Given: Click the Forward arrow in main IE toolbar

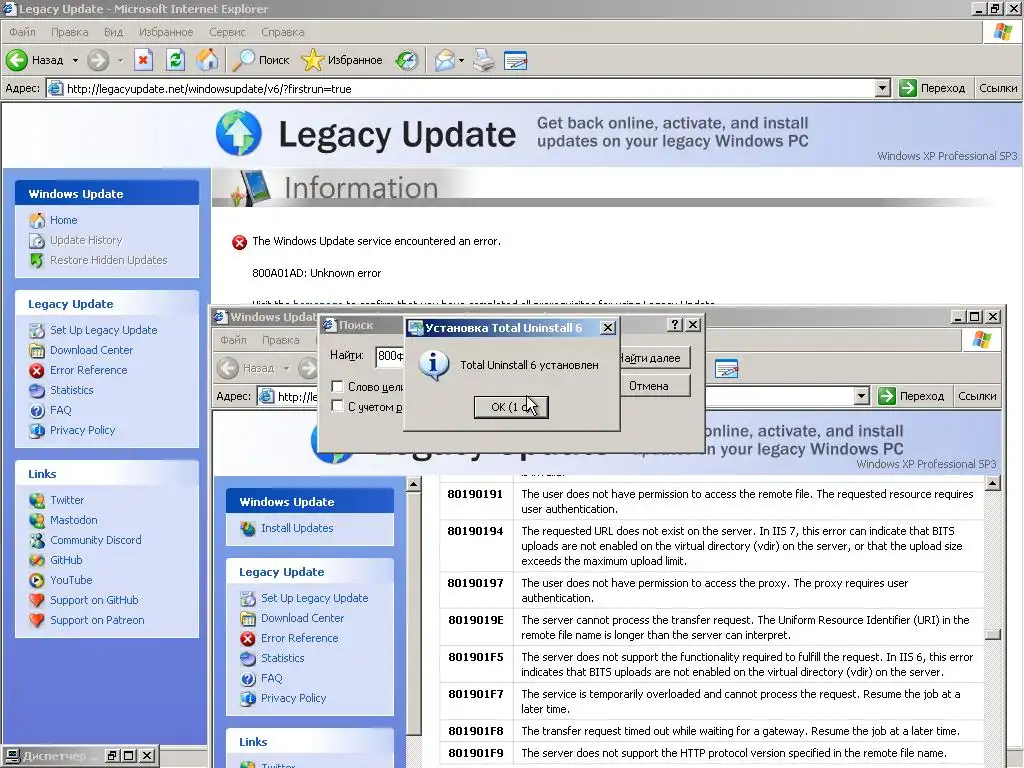Looking at the screenshot, I should point(98,60).
